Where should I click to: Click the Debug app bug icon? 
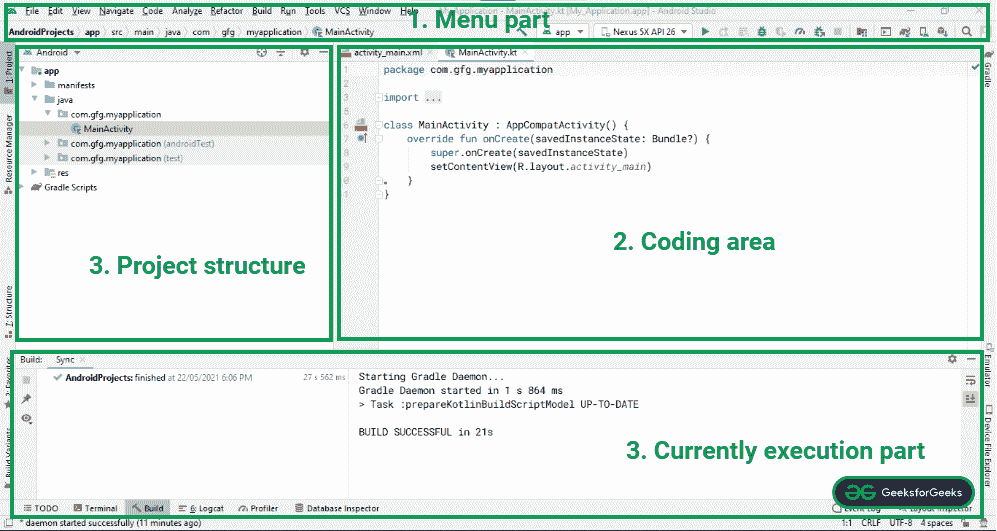pyautogui.click(x=763, y=32)
